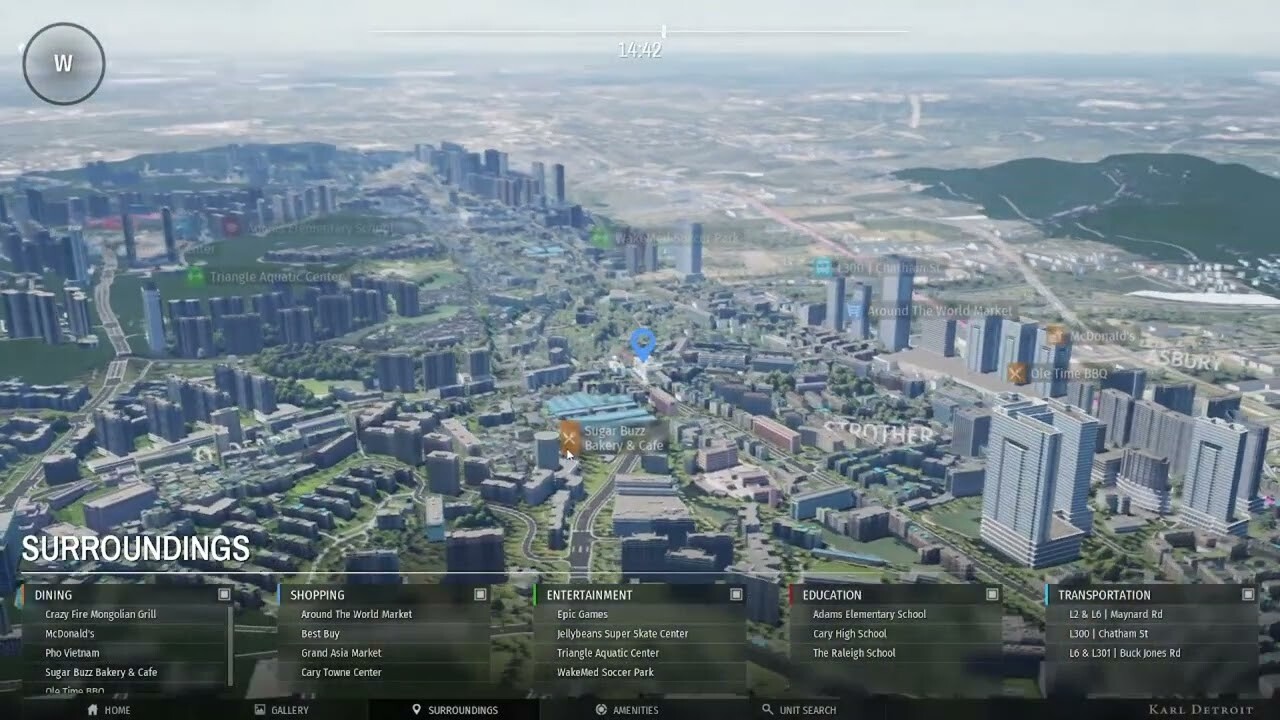Select Around The World Market in Shopping list
This screenshot has height=720, width=1280.
(x=357, y=614)
